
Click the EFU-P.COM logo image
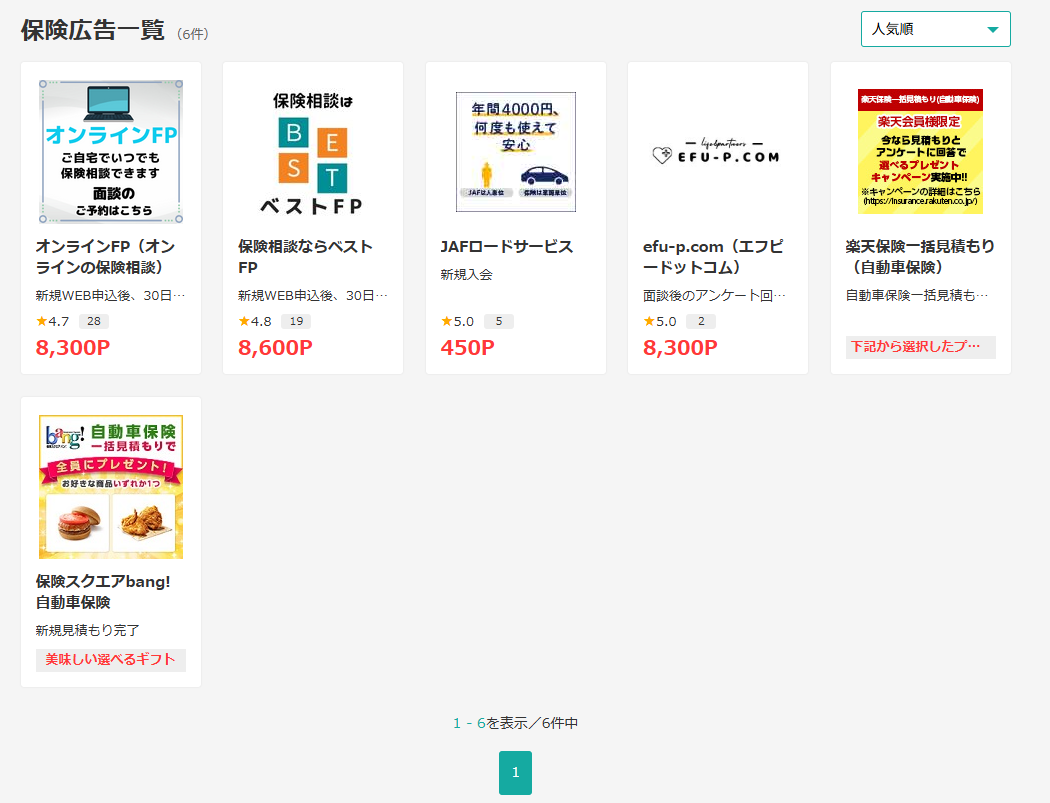717,153
